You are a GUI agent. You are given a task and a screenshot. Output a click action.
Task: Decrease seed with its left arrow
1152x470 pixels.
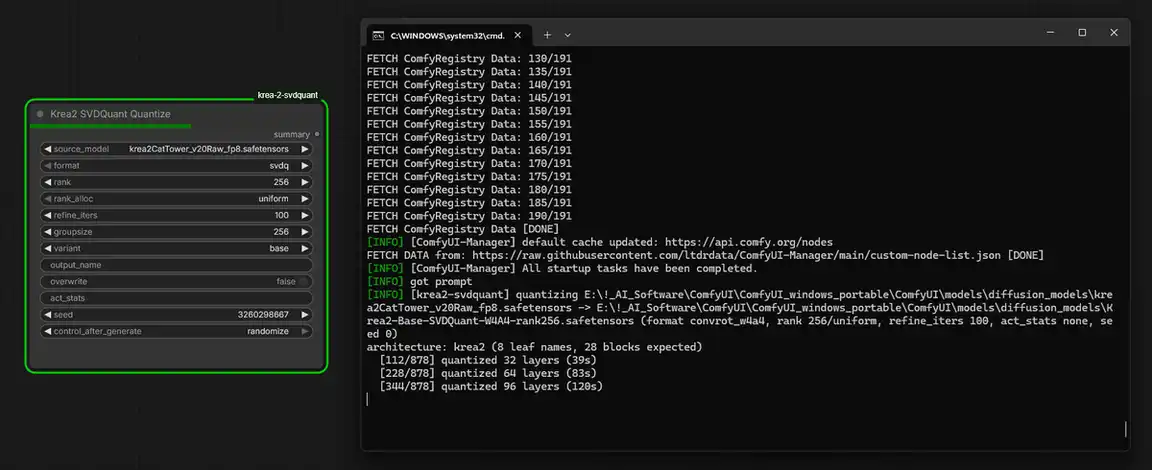coord(48,315)
